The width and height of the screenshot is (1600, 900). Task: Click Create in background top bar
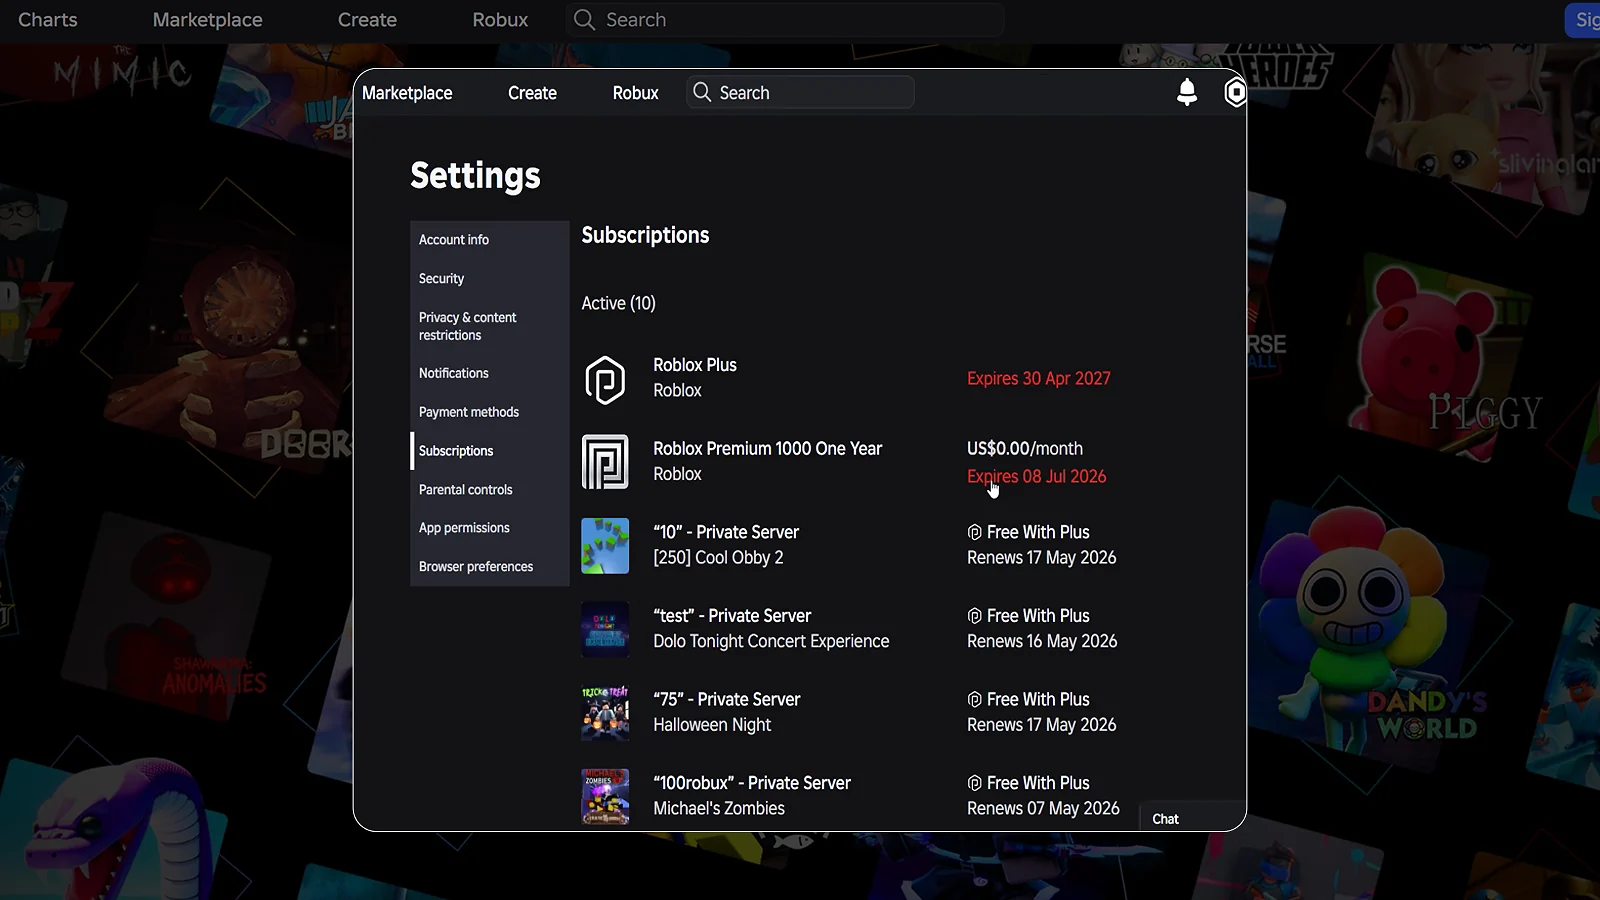367,20
